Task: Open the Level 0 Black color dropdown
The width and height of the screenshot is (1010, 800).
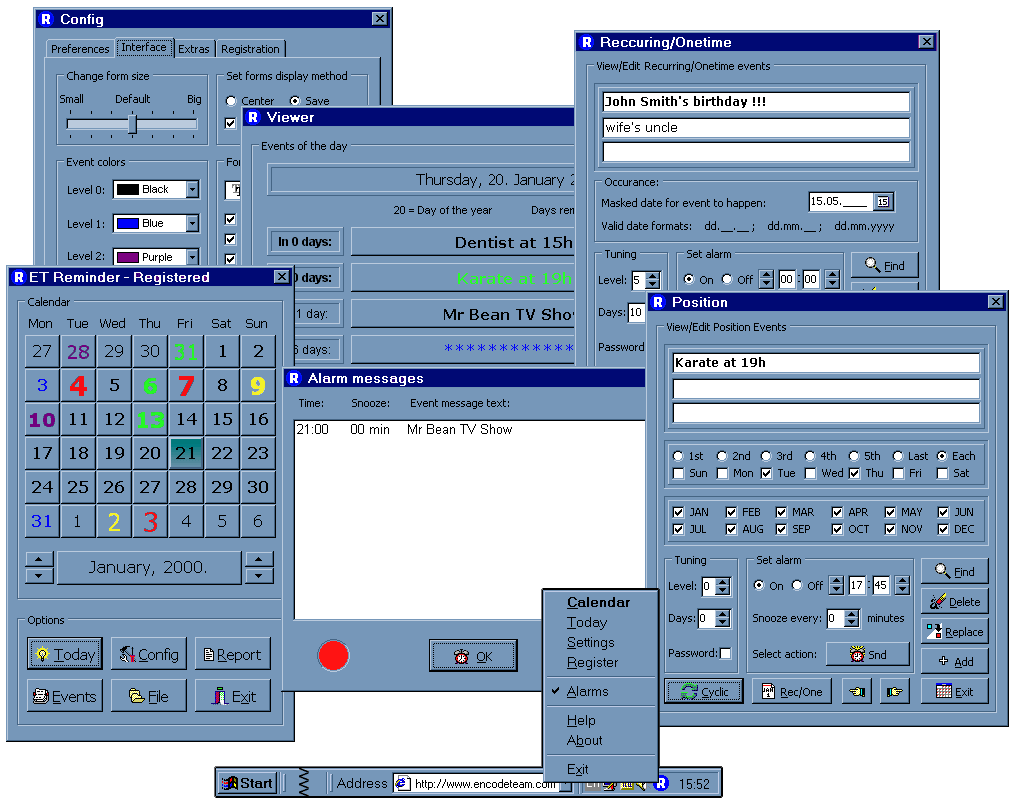Action: pyautogui.click(x=192, y=189)
